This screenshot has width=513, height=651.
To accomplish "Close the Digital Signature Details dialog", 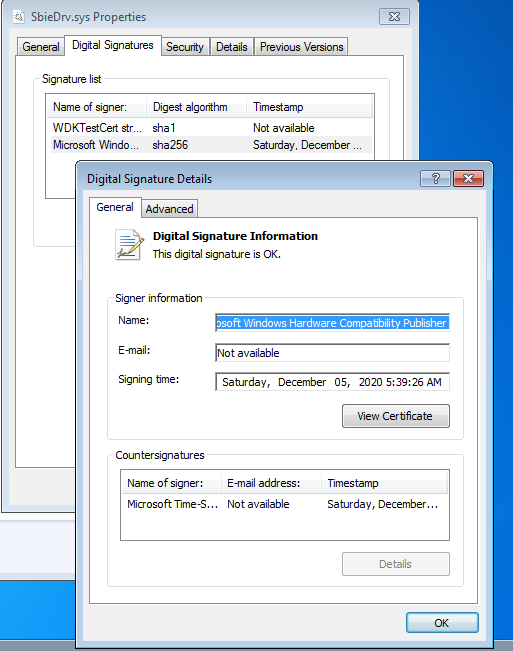I will coord(468,179).
